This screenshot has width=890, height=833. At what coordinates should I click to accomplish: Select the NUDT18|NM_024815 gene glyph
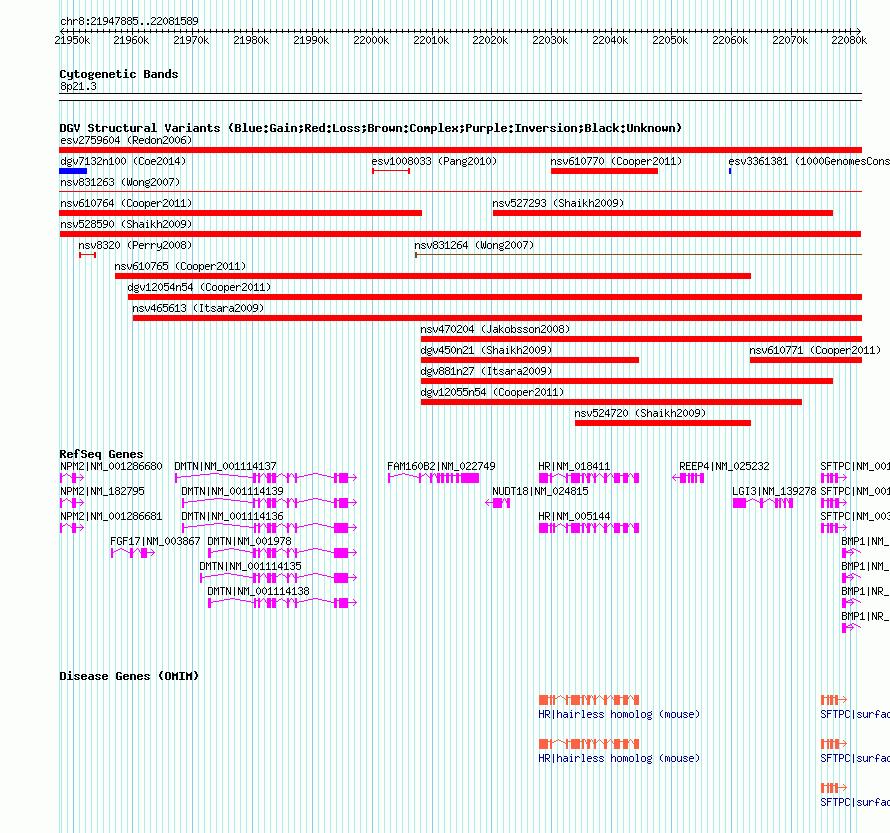pyautogui.click(x=498, y=503)
